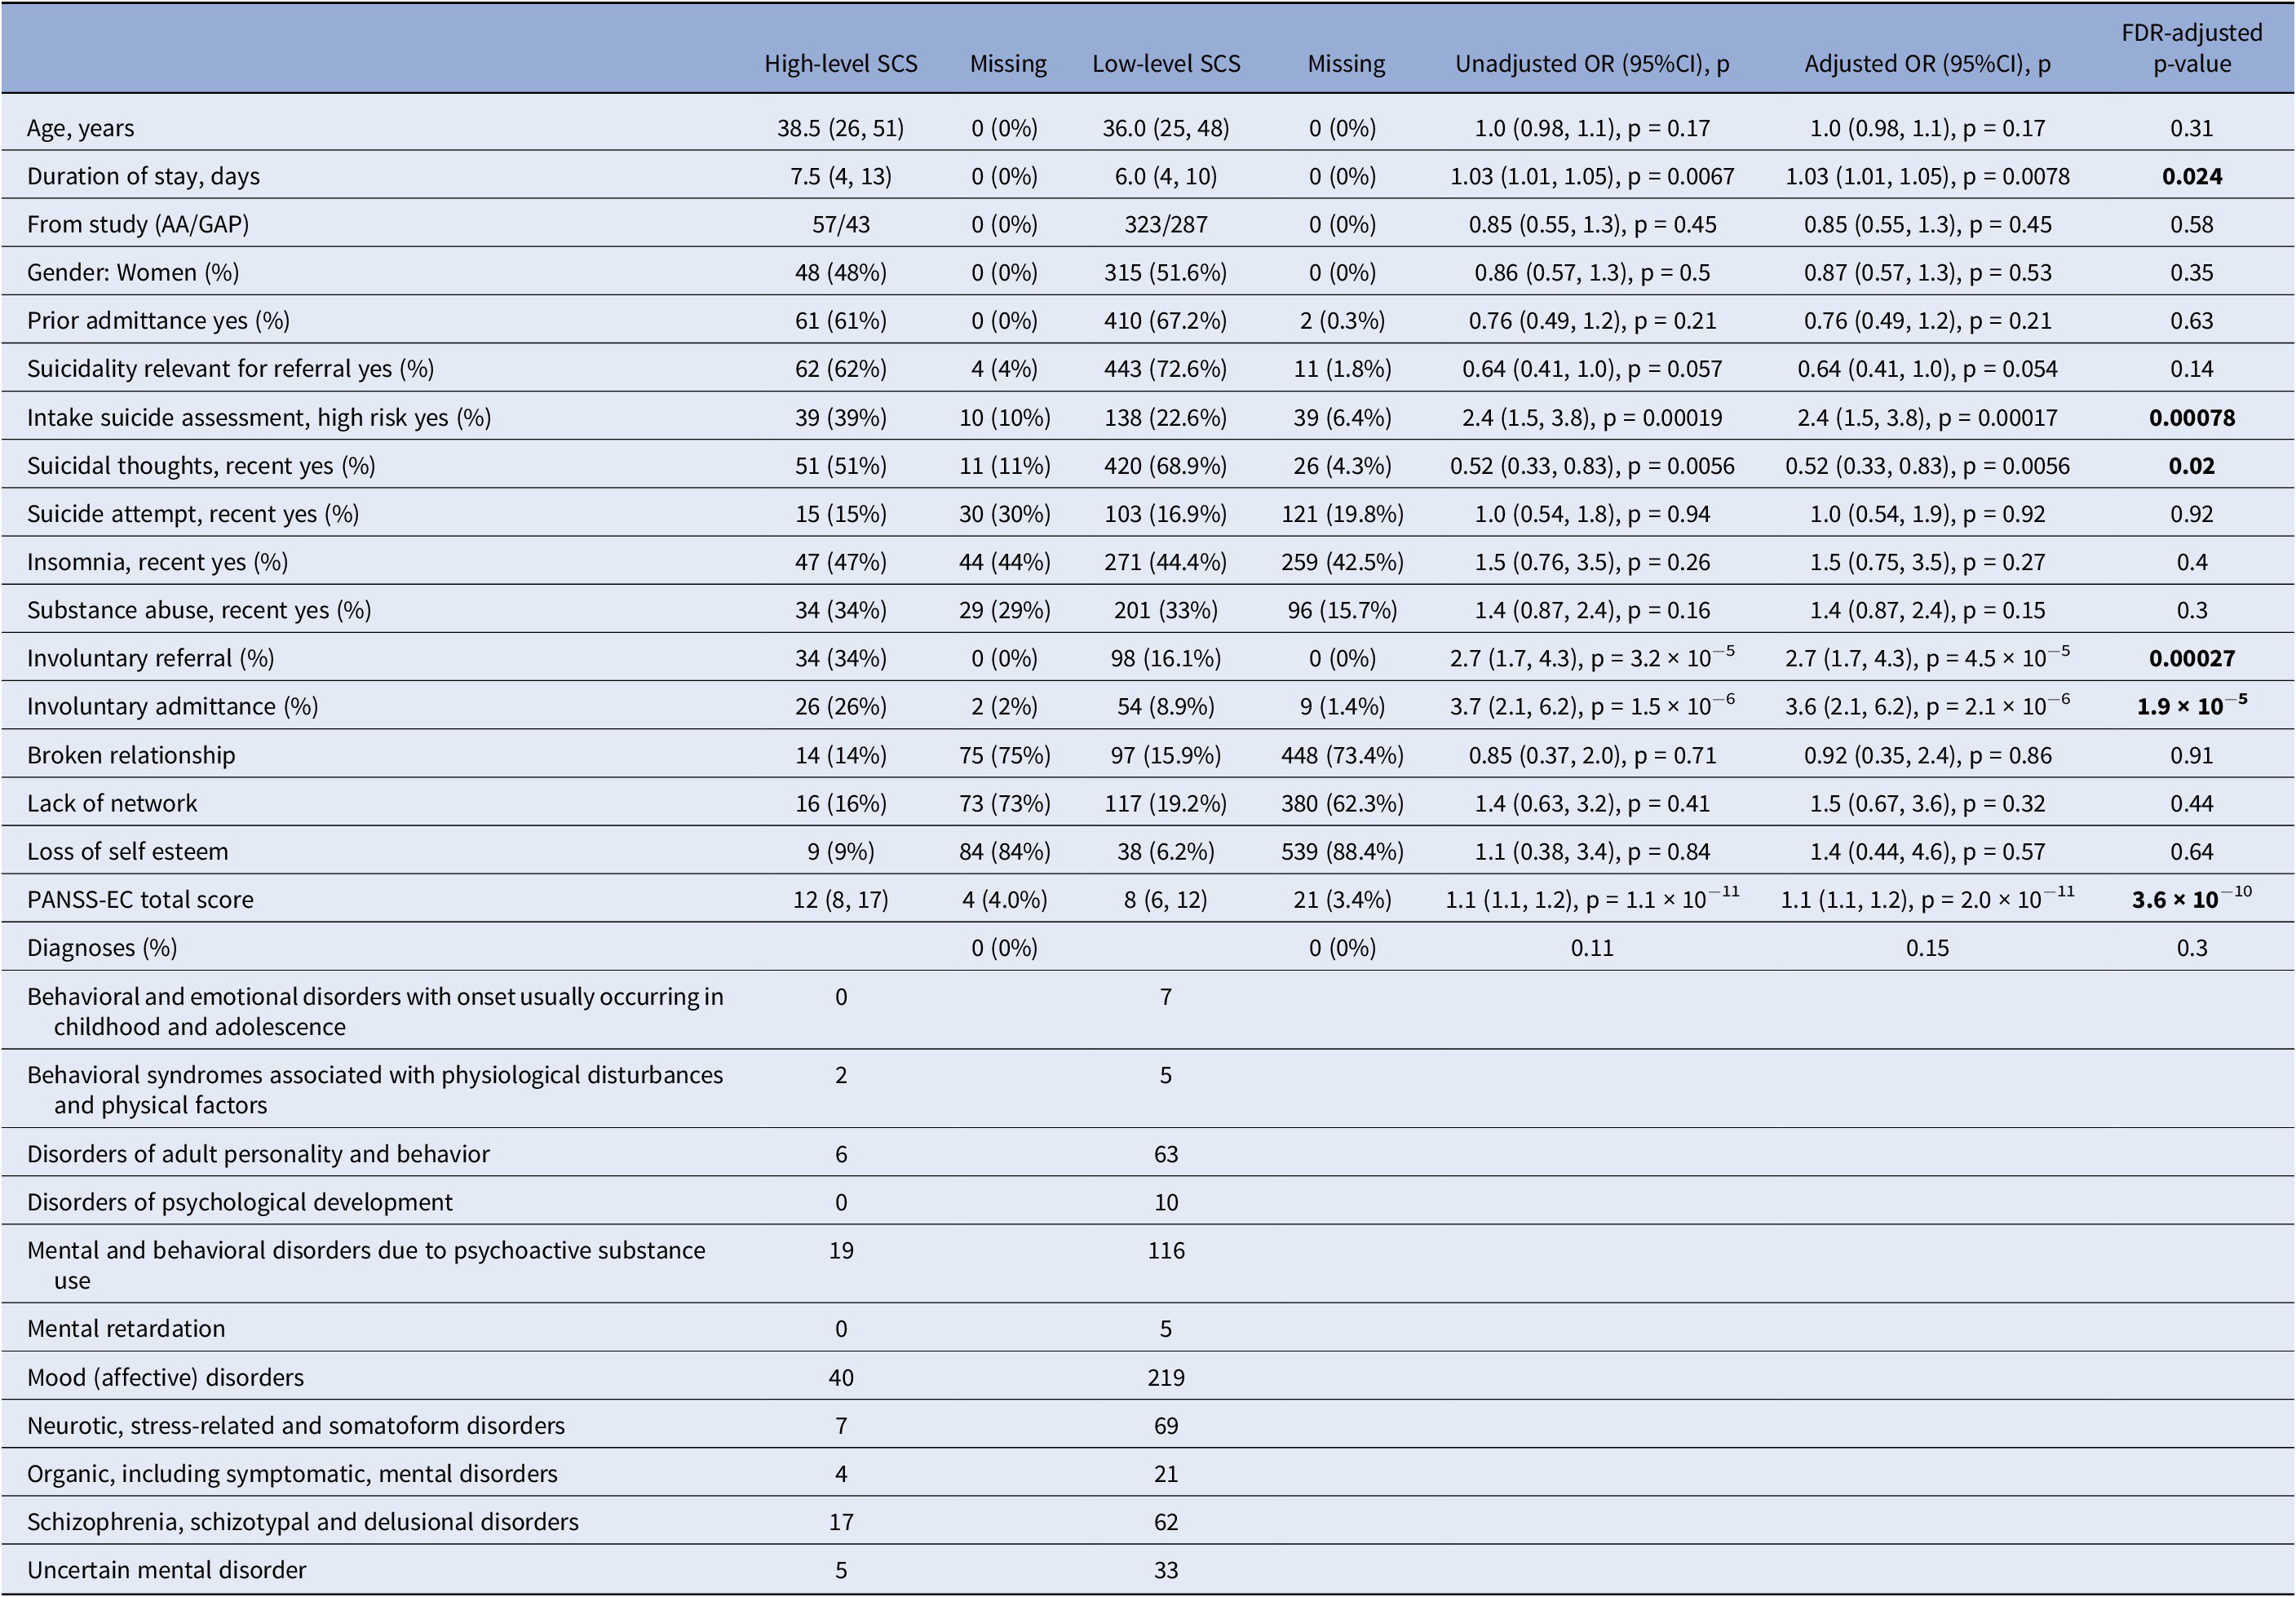Image resolution: width=2296 pixels, height=1597 pixels.
Task: Click the Low-level SCS column header
Action: point(1165,64)
